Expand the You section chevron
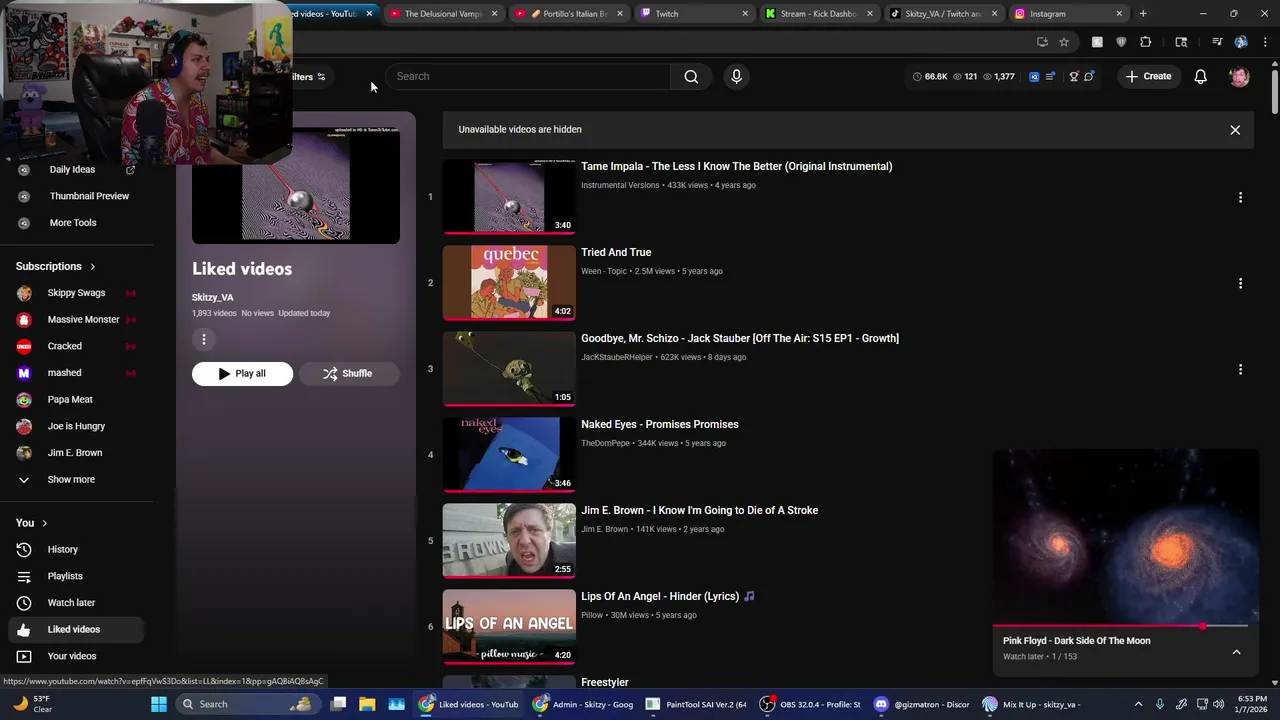Viewport: 1280px width, 720px height. pos(44,523)
